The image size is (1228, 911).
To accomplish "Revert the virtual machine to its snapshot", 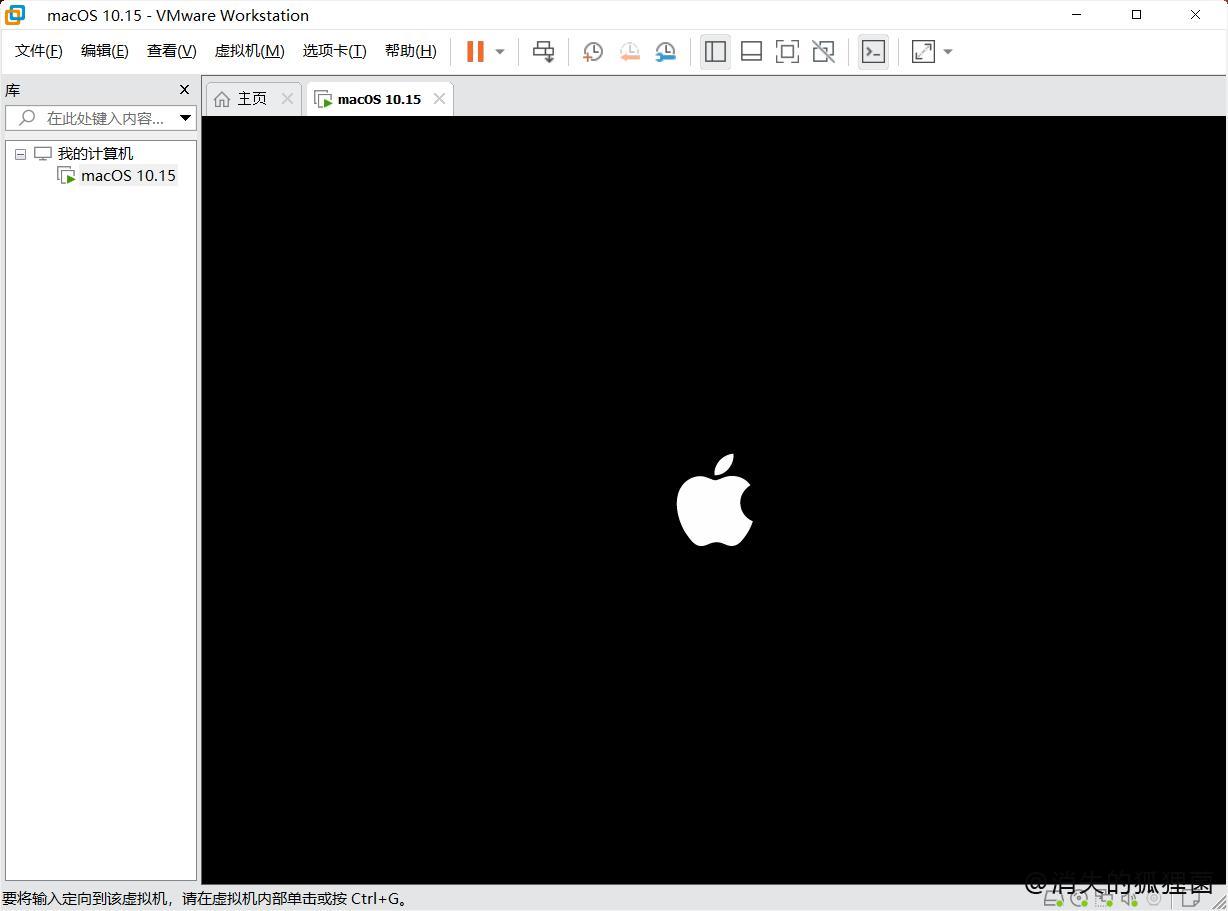I will (629, 52).
